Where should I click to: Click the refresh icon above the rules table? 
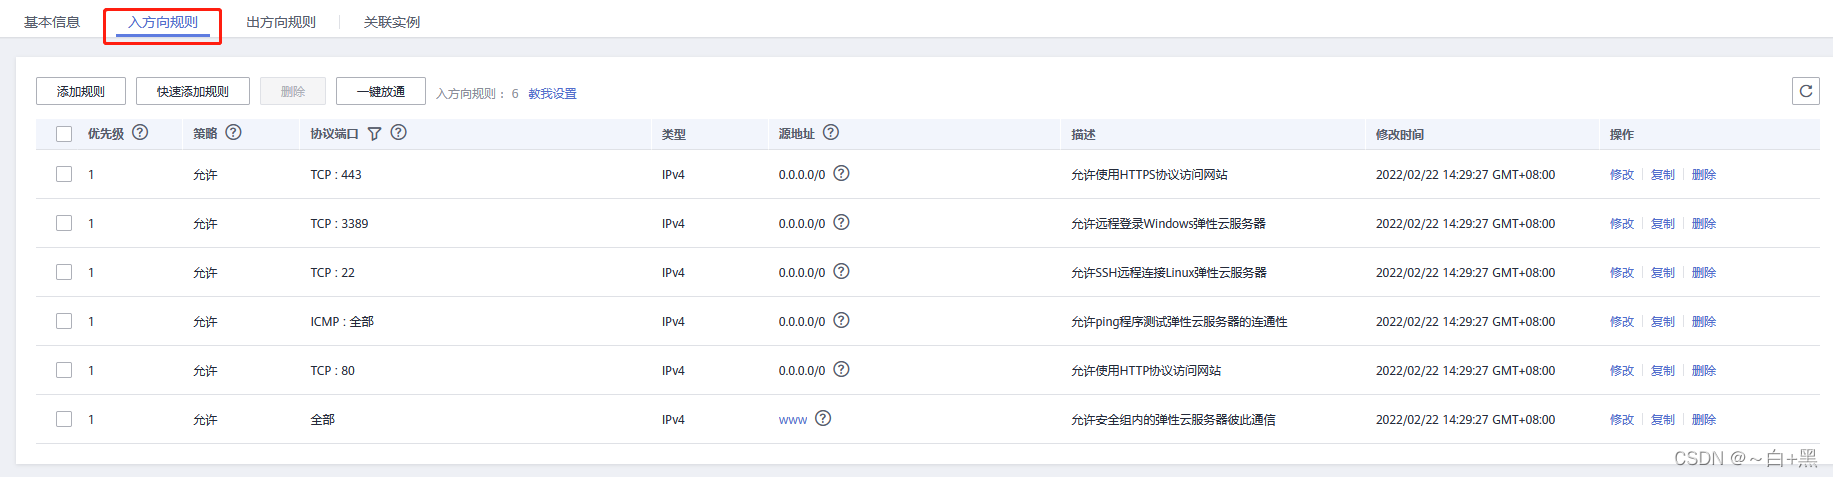point(1805,91)
